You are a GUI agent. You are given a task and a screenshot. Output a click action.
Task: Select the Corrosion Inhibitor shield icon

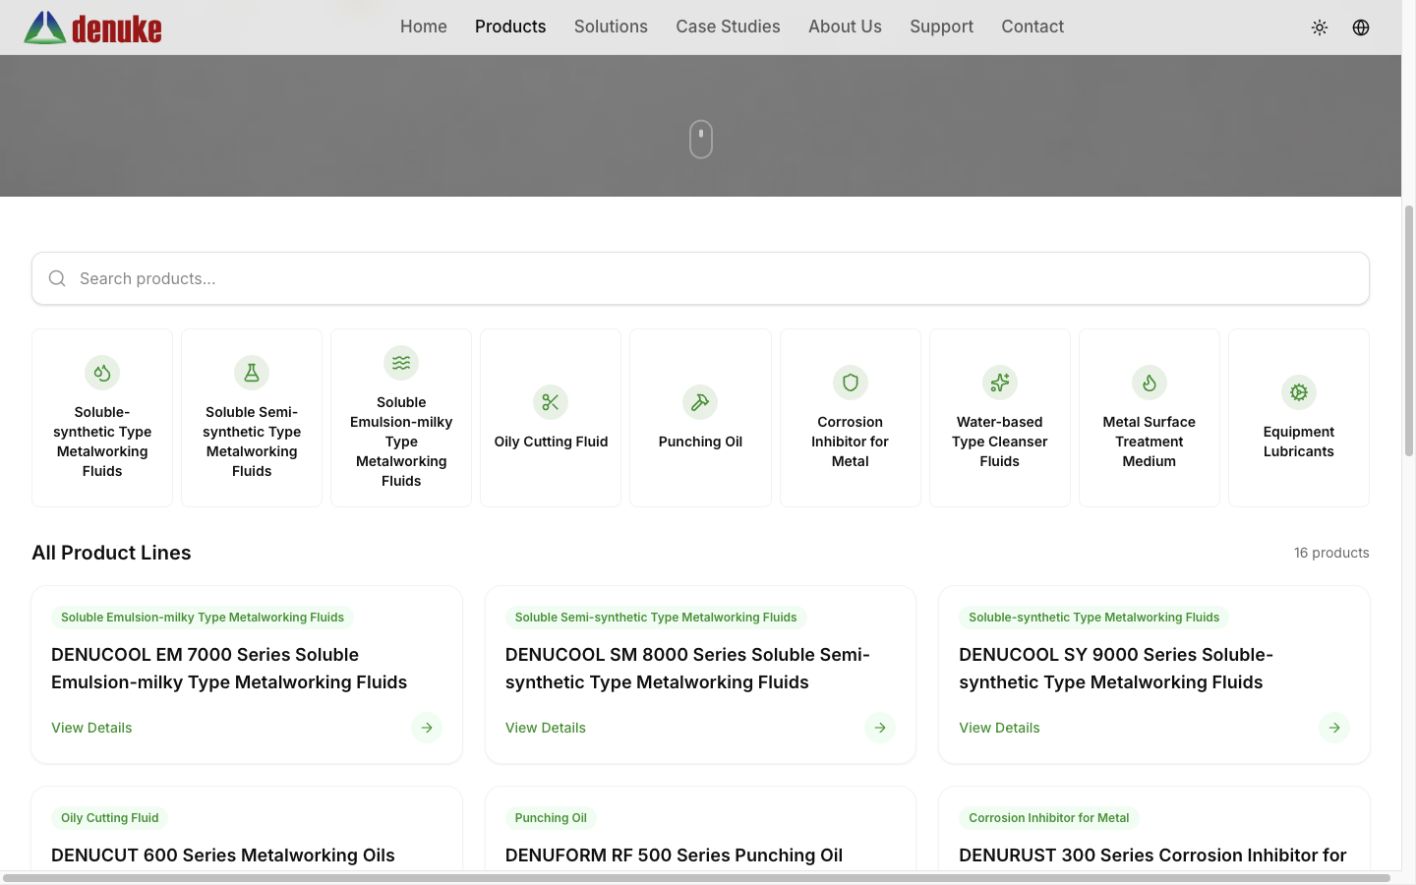[850, 383]
